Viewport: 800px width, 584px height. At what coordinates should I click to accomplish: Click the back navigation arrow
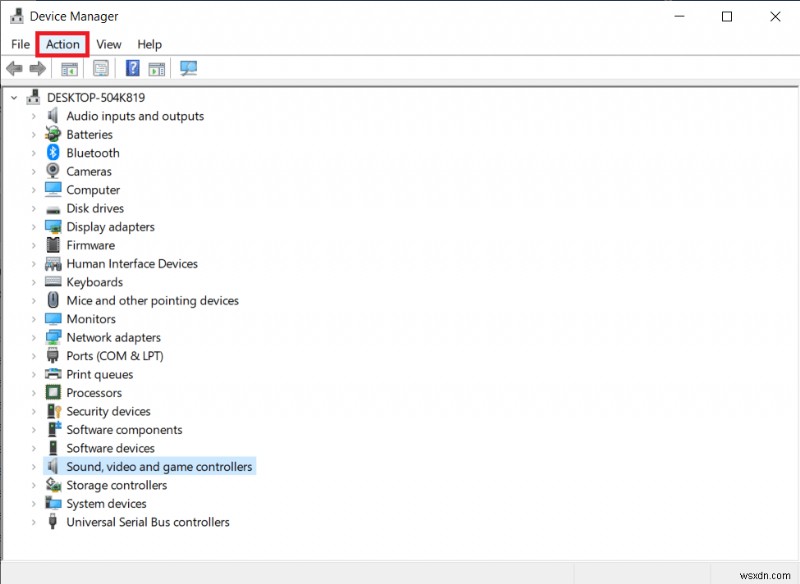(13, 68)
